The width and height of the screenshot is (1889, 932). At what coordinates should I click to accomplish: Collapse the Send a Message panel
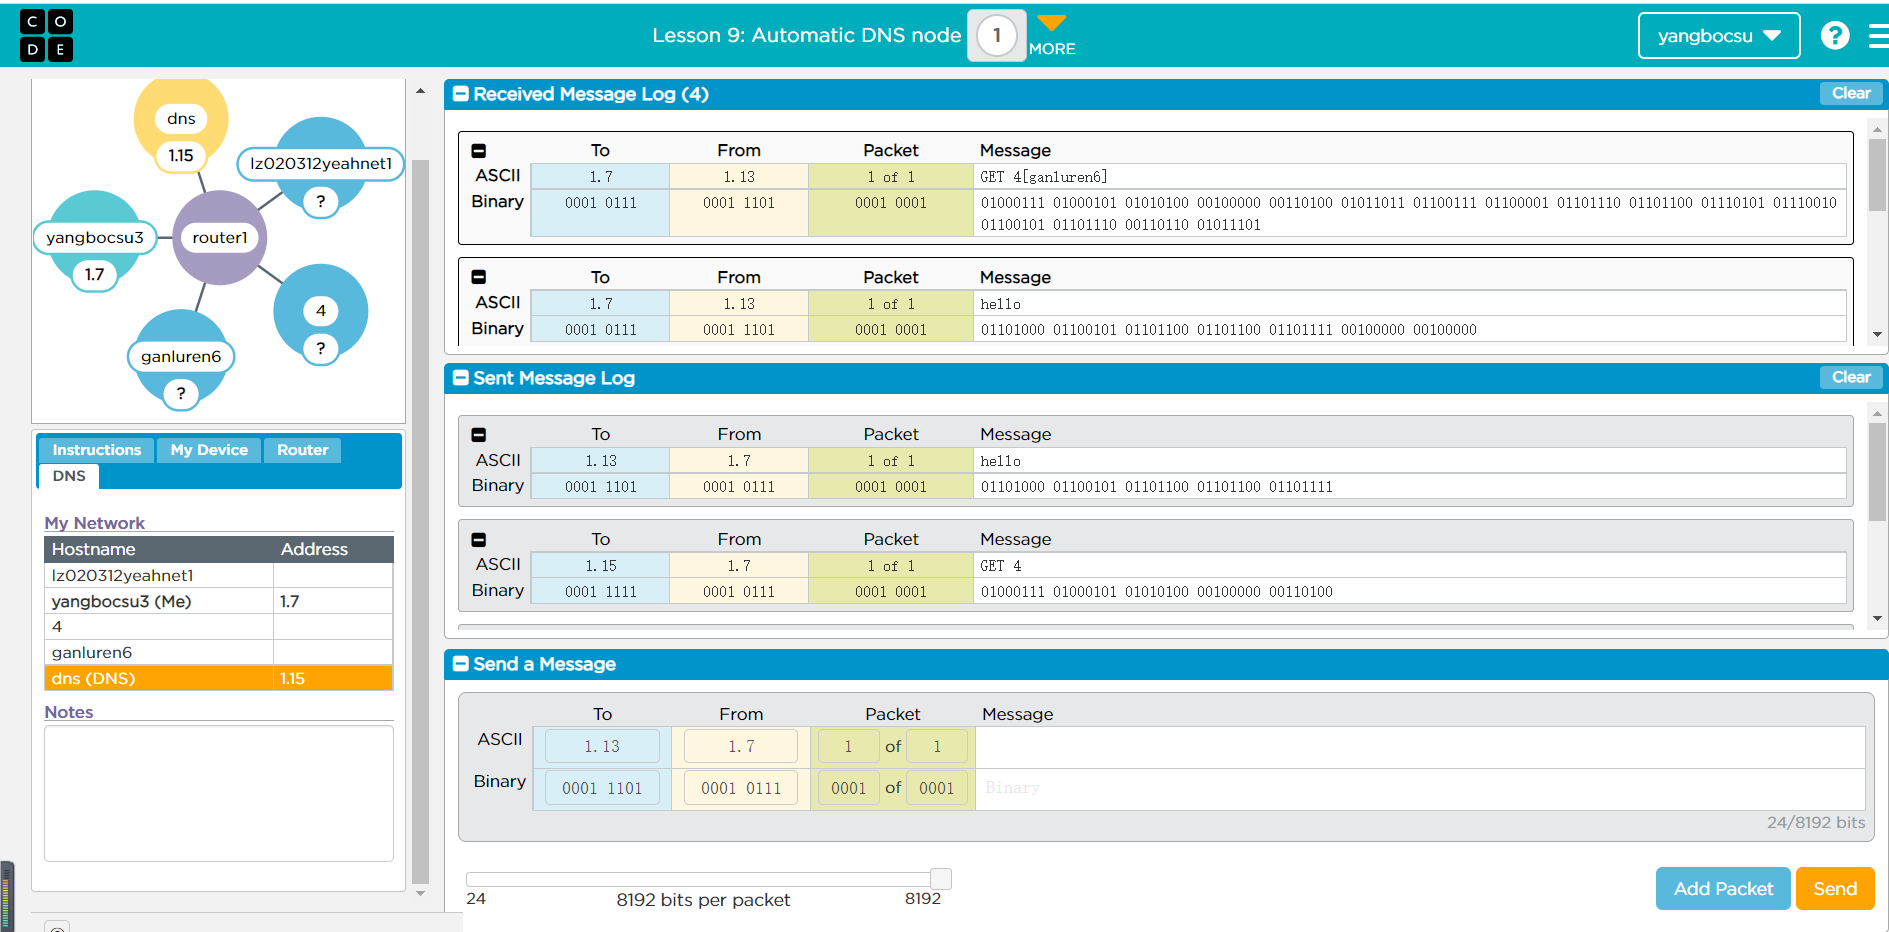[x=461, y=664]
